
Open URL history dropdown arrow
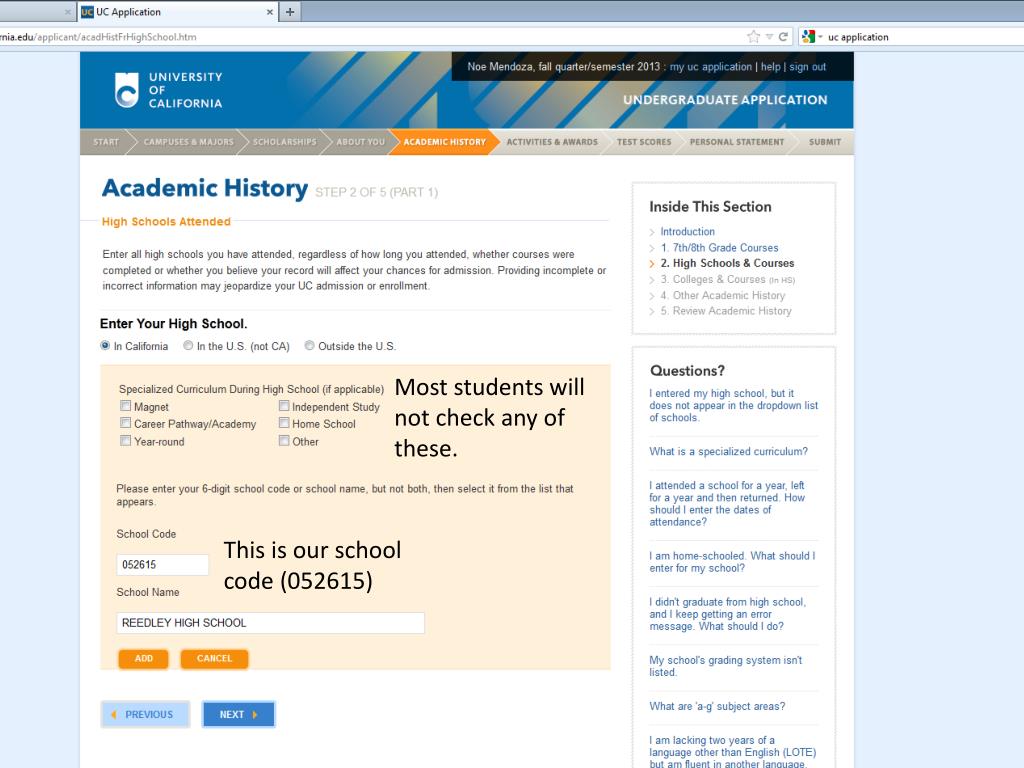tap(769, 37)
